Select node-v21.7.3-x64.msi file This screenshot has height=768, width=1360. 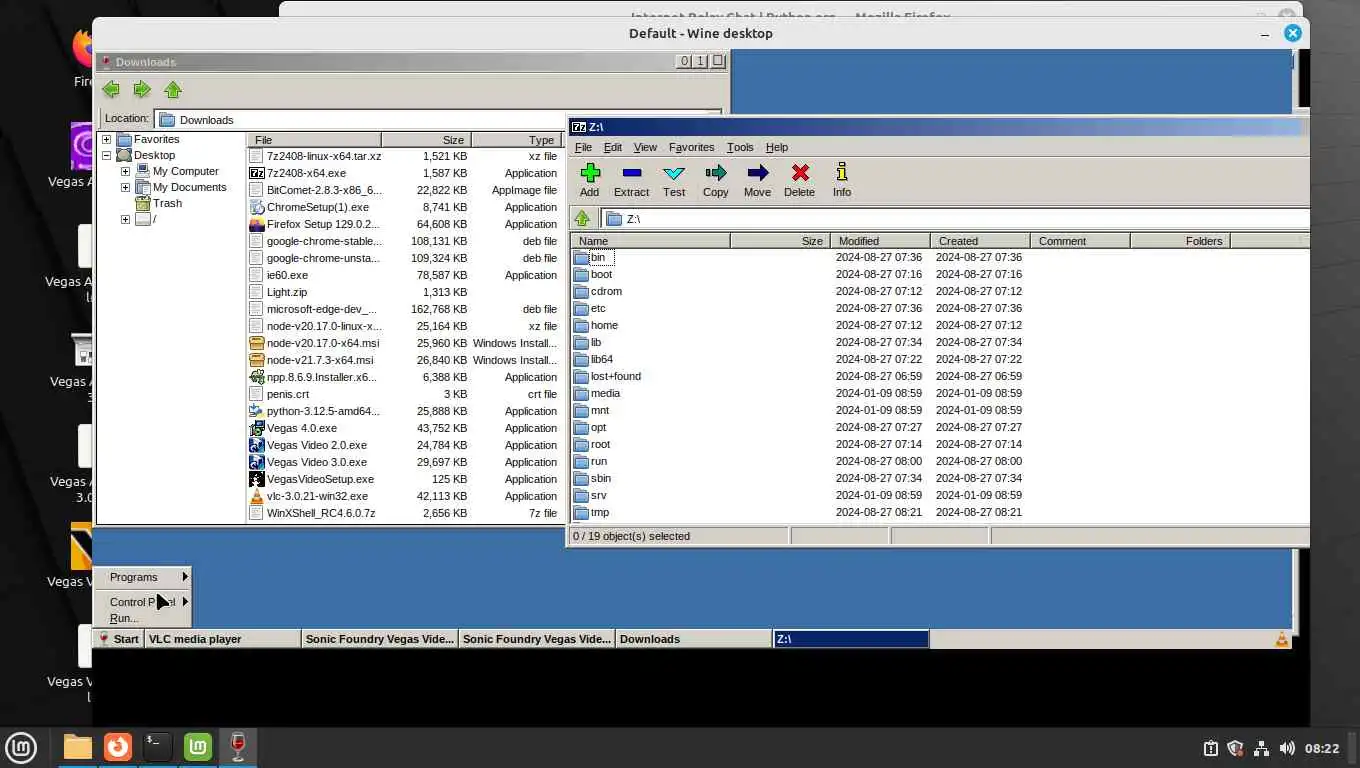tap(319, 360)
